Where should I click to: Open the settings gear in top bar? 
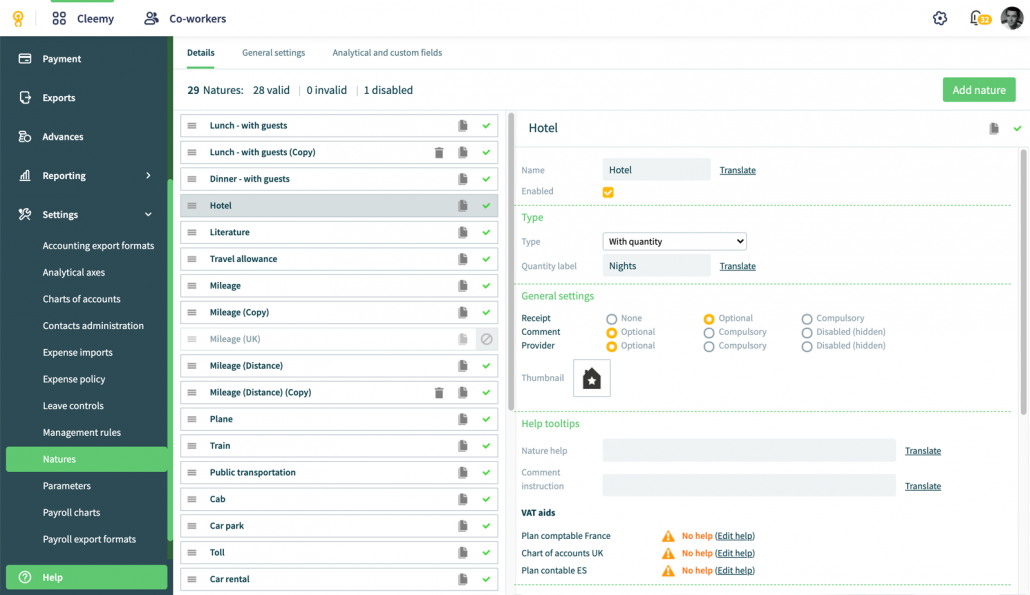[940, 18]
